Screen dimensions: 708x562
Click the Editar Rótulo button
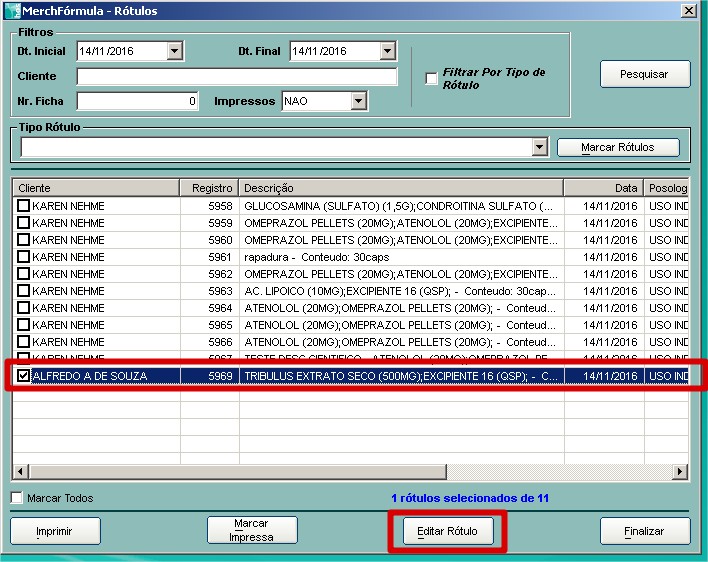click(447, 531)
